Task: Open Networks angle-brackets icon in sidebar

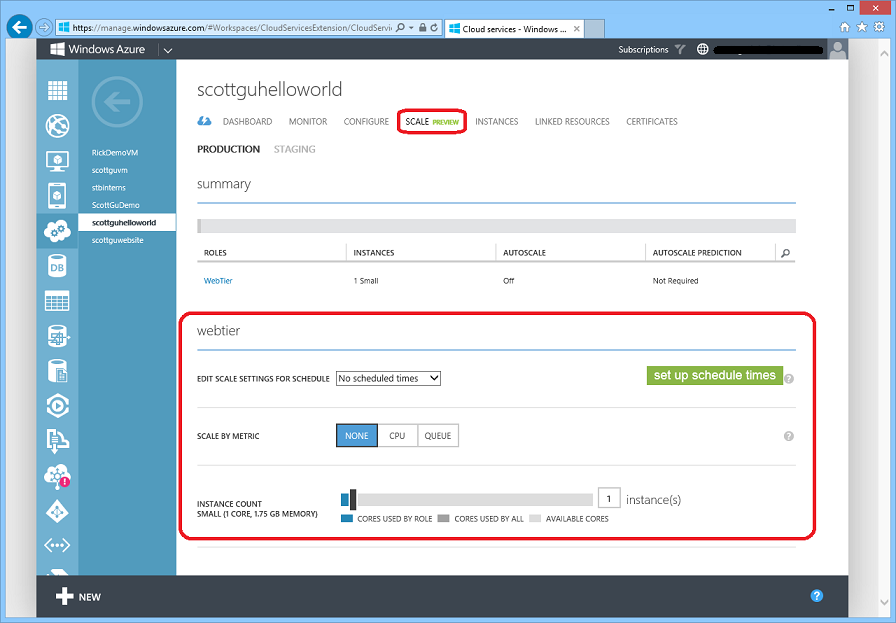Action: (57, 545)
